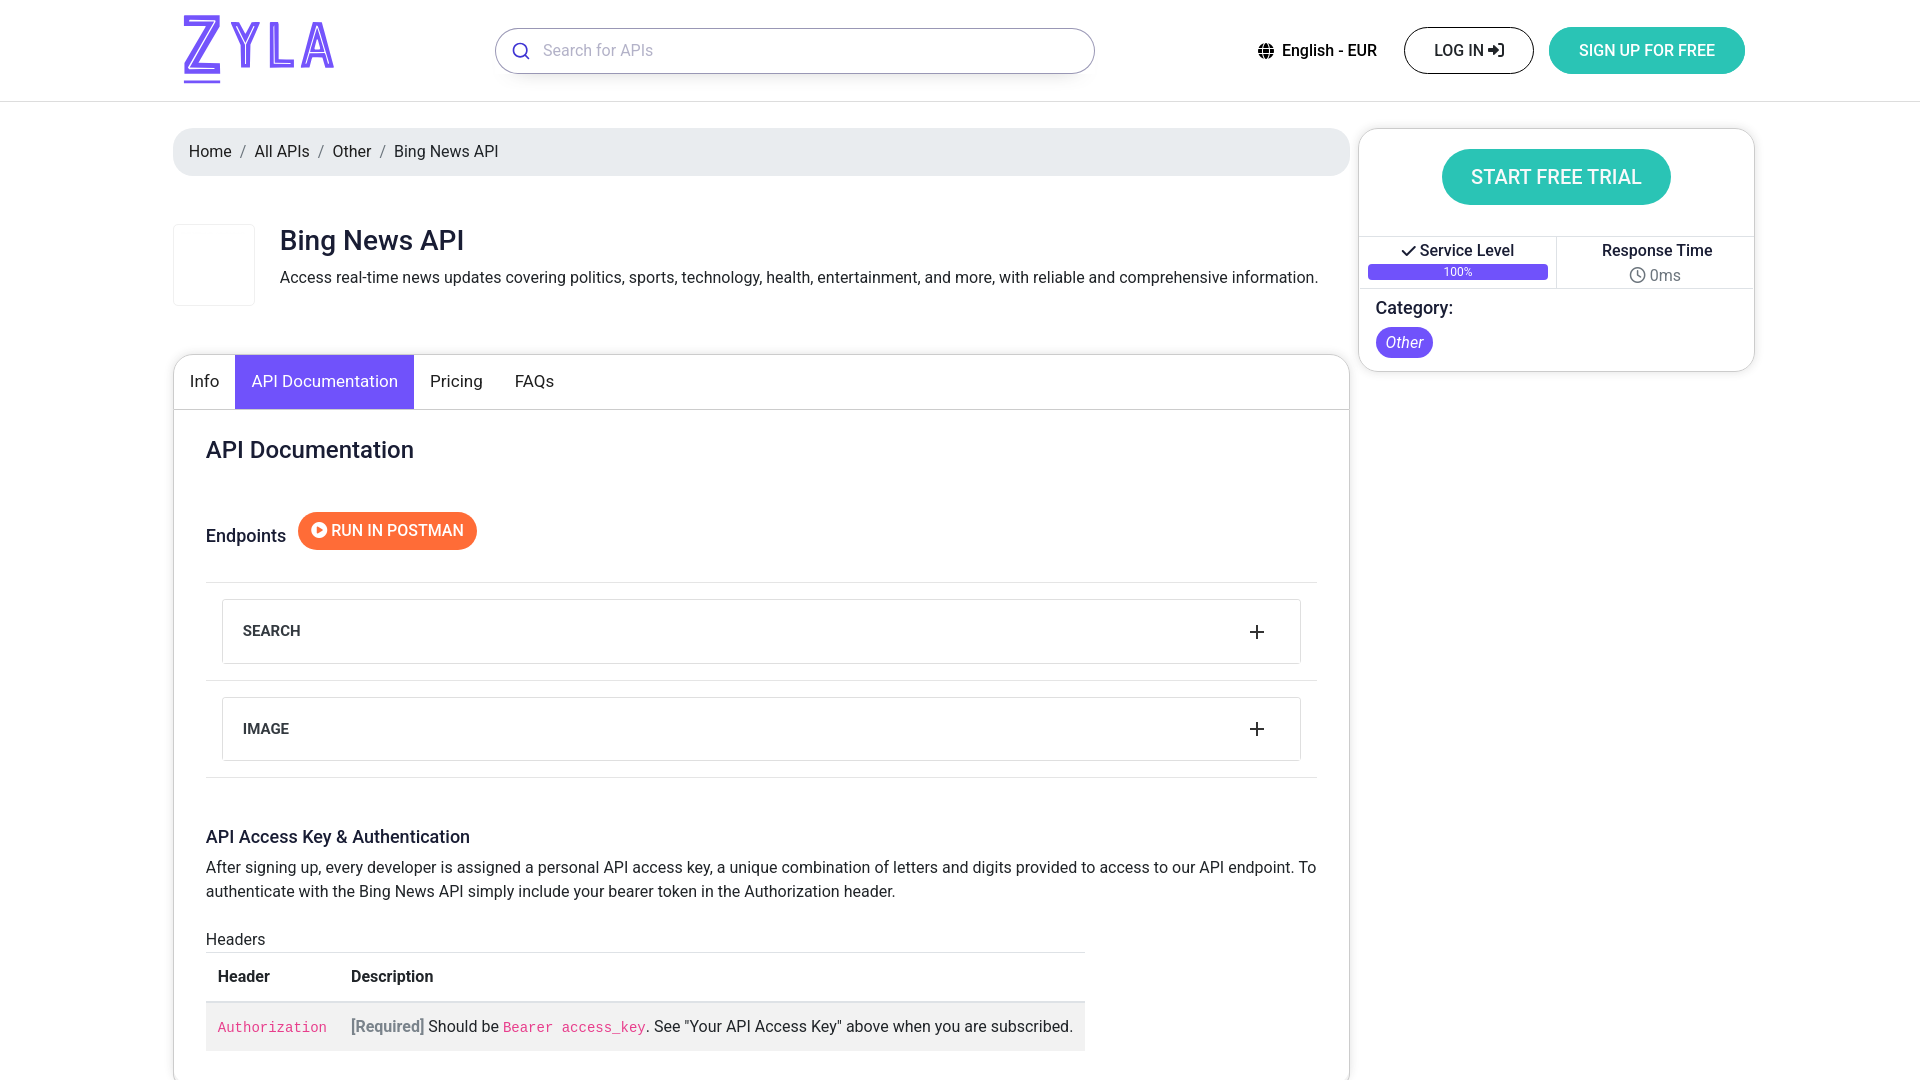Screen dimensions: 1920x1080
Task: Click the magnifier icon in search bar
Action: pyautogui.click(x=521, y=51)
